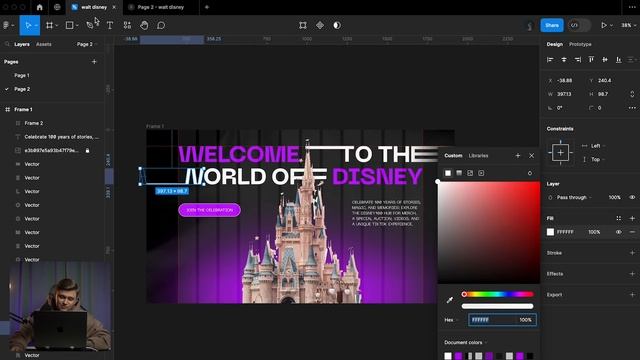The width and height of the screenshot is (640, 360).
Task: Click the opacity slider in color picker
Action: (498, 306)
